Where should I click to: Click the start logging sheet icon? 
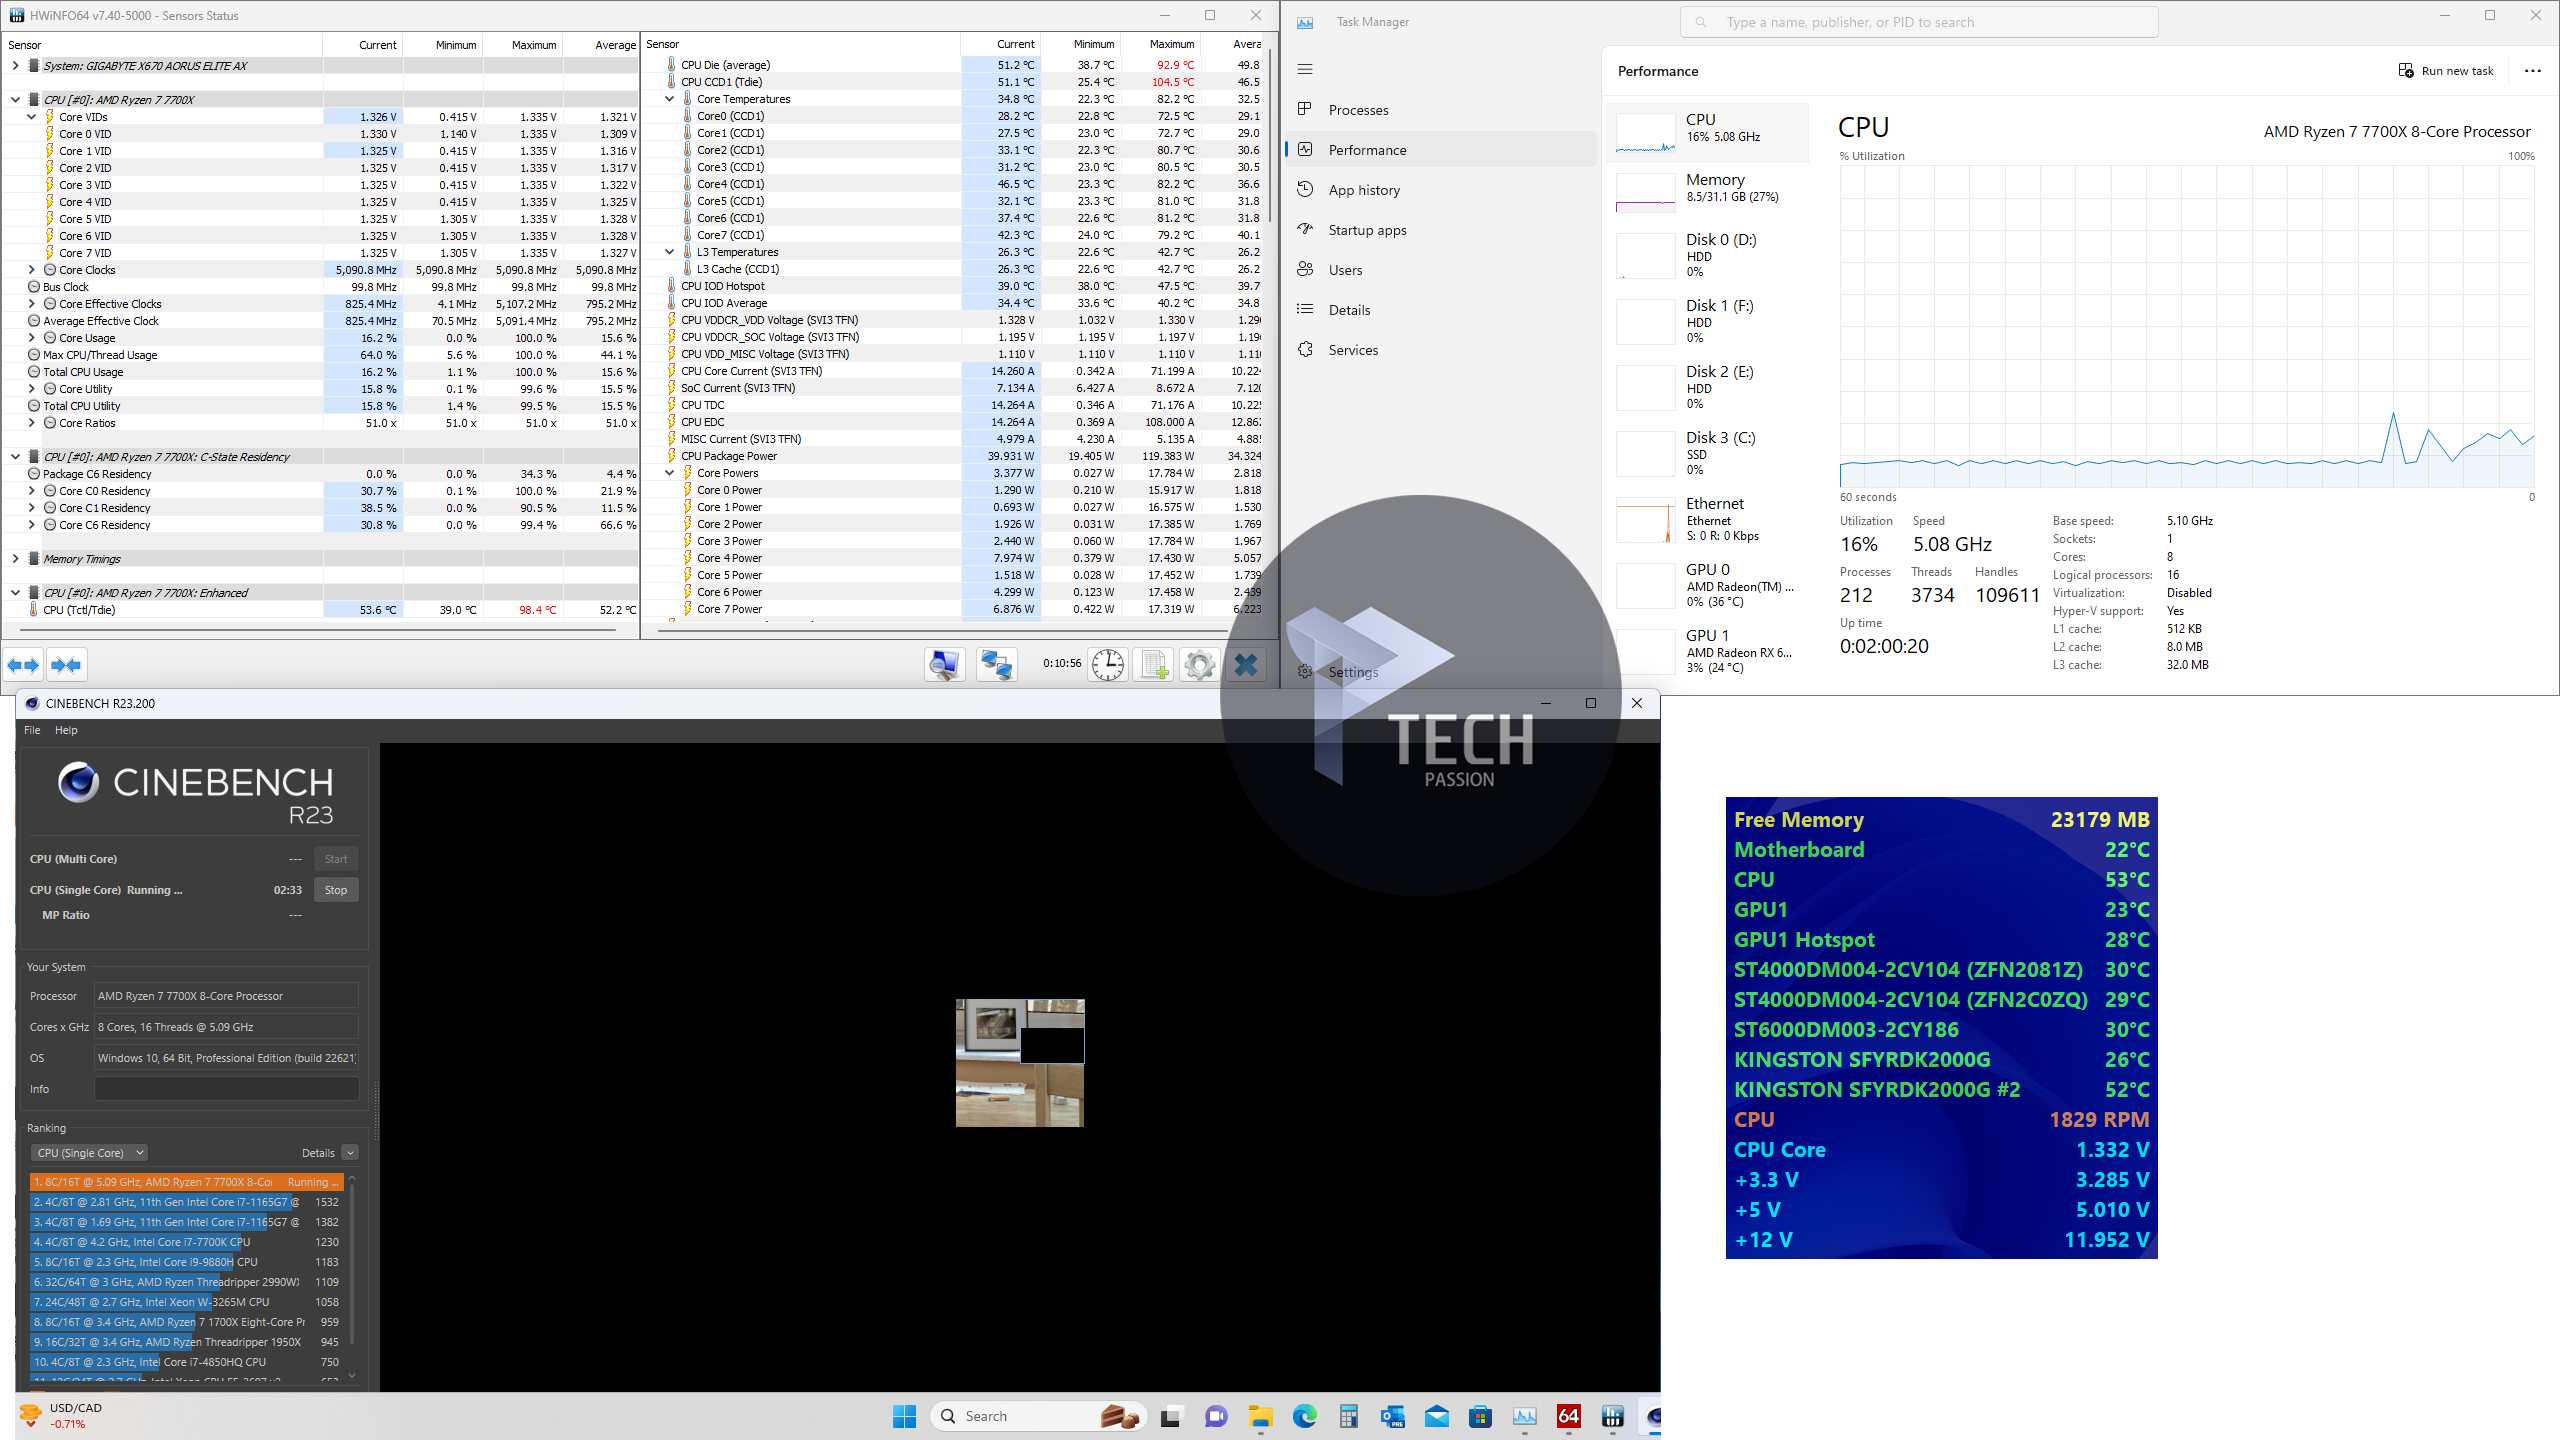pyautogui.click(x=1154, y=665)
